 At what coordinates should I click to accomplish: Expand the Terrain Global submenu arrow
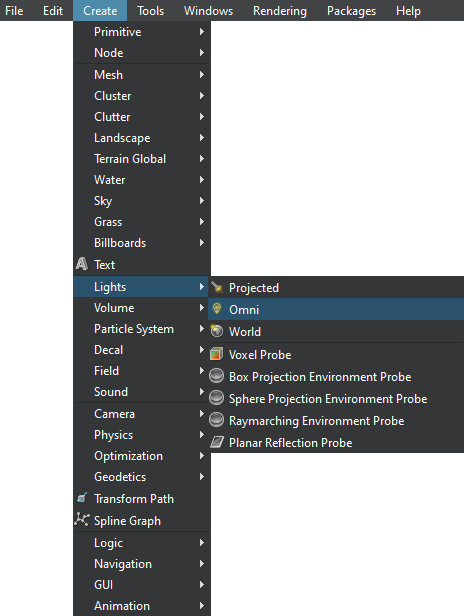click(202, 158)
